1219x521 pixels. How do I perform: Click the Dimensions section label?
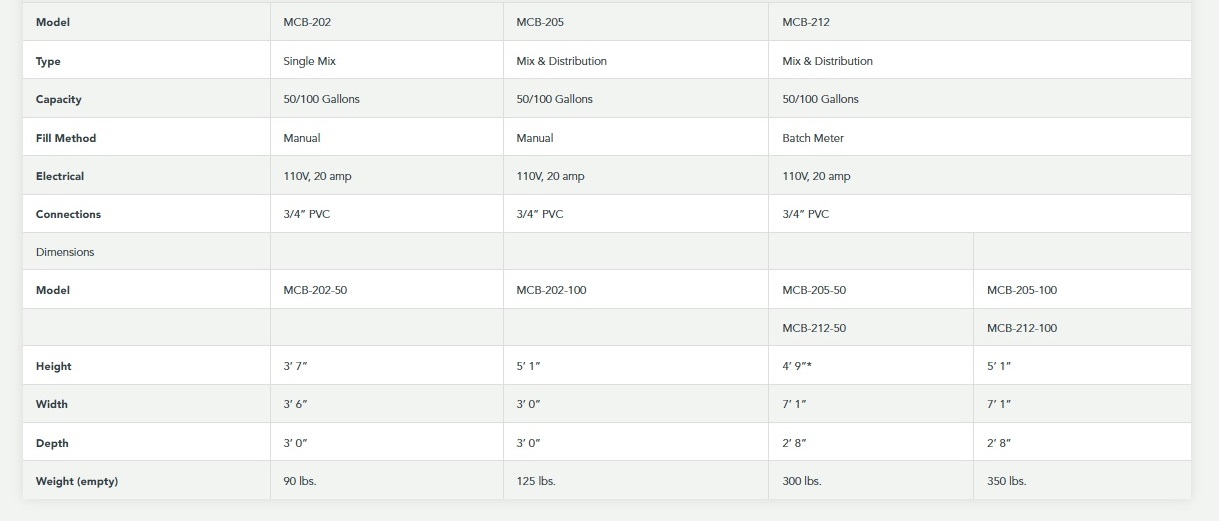[x=65, y=252]
